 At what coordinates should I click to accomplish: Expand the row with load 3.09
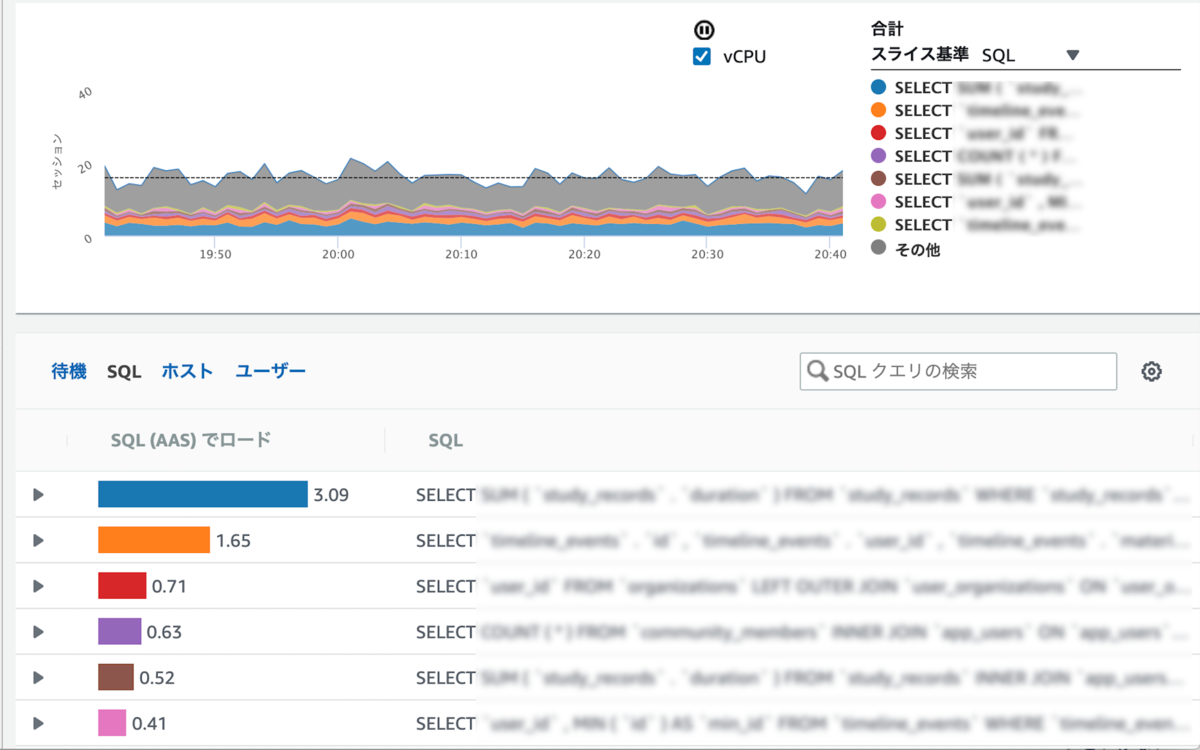click(x=38, y=495)
